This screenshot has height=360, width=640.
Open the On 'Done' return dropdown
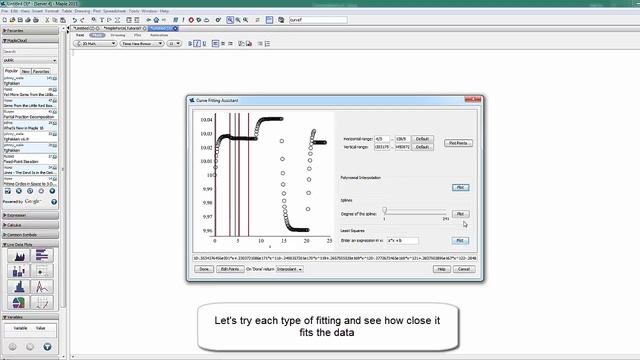[290, 269]
